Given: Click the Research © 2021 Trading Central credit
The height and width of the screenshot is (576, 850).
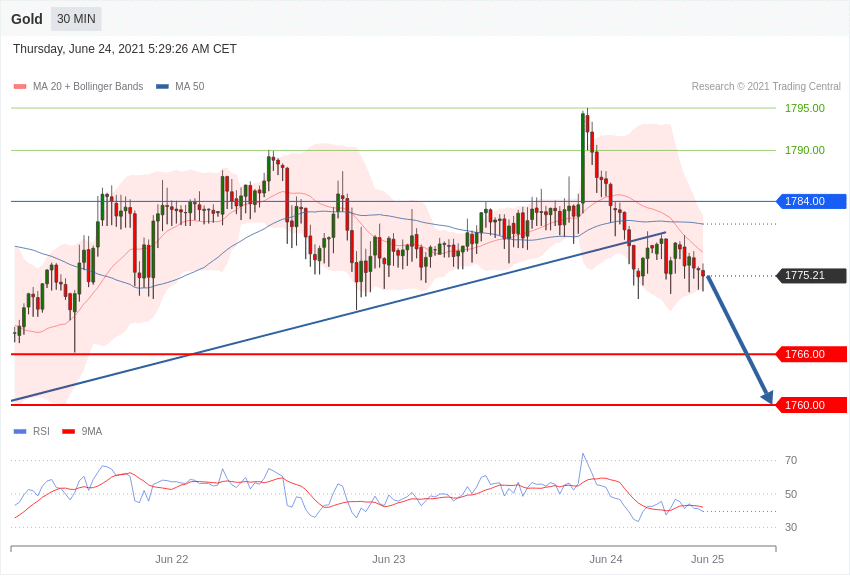Looking at the screenshot, I should 766,86.
